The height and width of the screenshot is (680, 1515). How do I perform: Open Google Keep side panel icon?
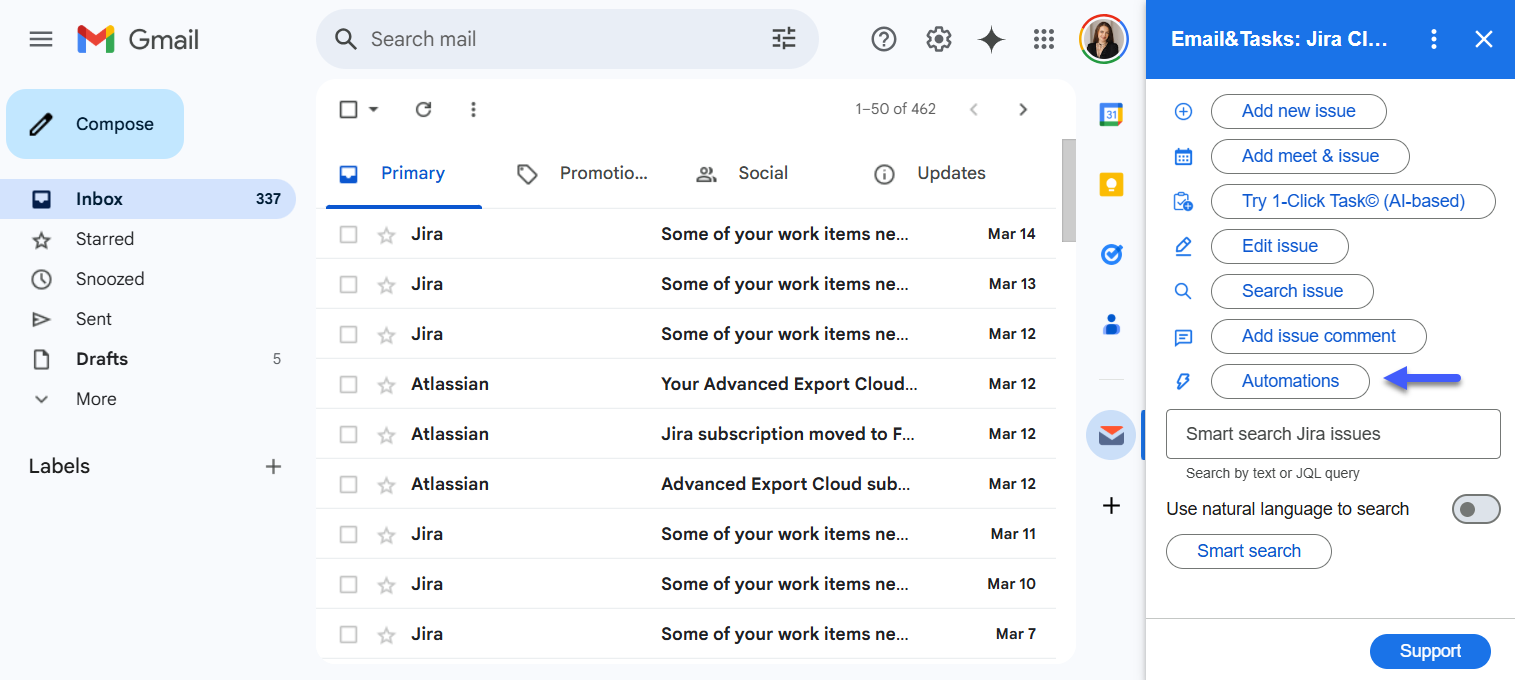pyautogui.click(x=1111, y=185)
